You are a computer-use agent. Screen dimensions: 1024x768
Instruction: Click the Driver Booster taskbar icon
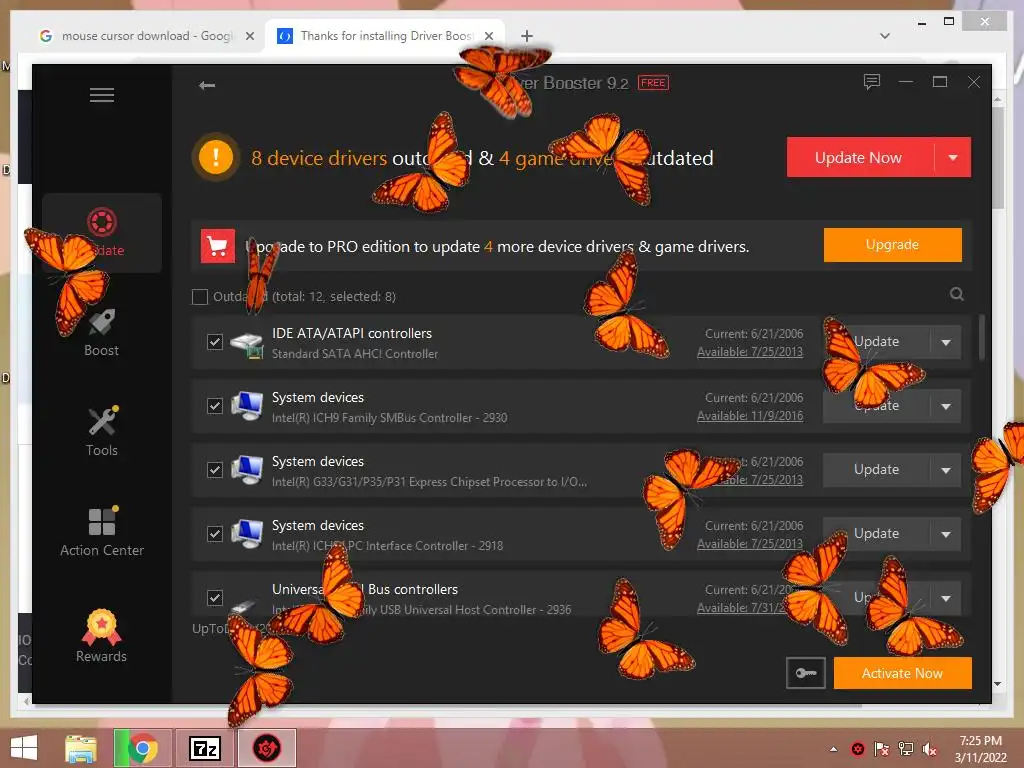[266, 748]
